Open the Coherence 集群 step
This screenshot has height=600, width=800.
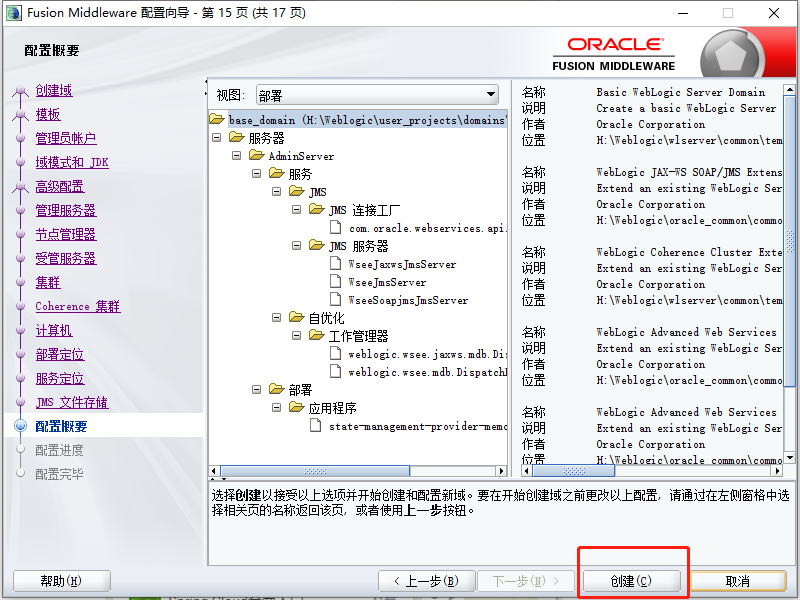[x=78, y=306]
